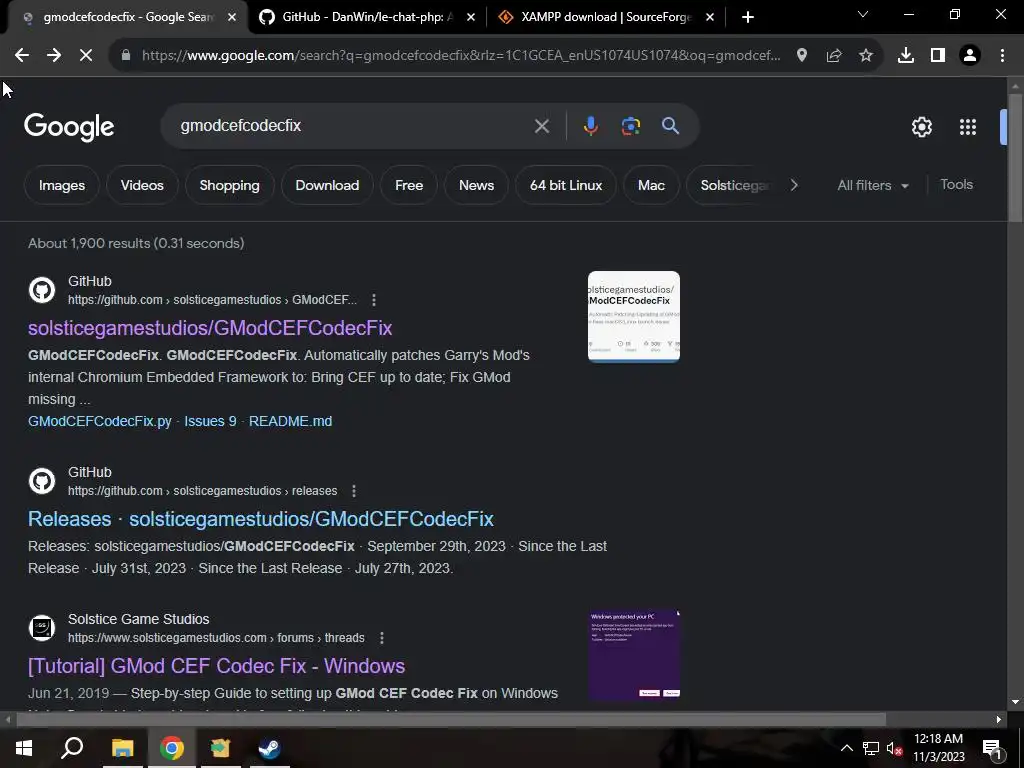Screen dimensions: 1024x768
Task: Open Chrome downloads icon
Action: [906, 56]
